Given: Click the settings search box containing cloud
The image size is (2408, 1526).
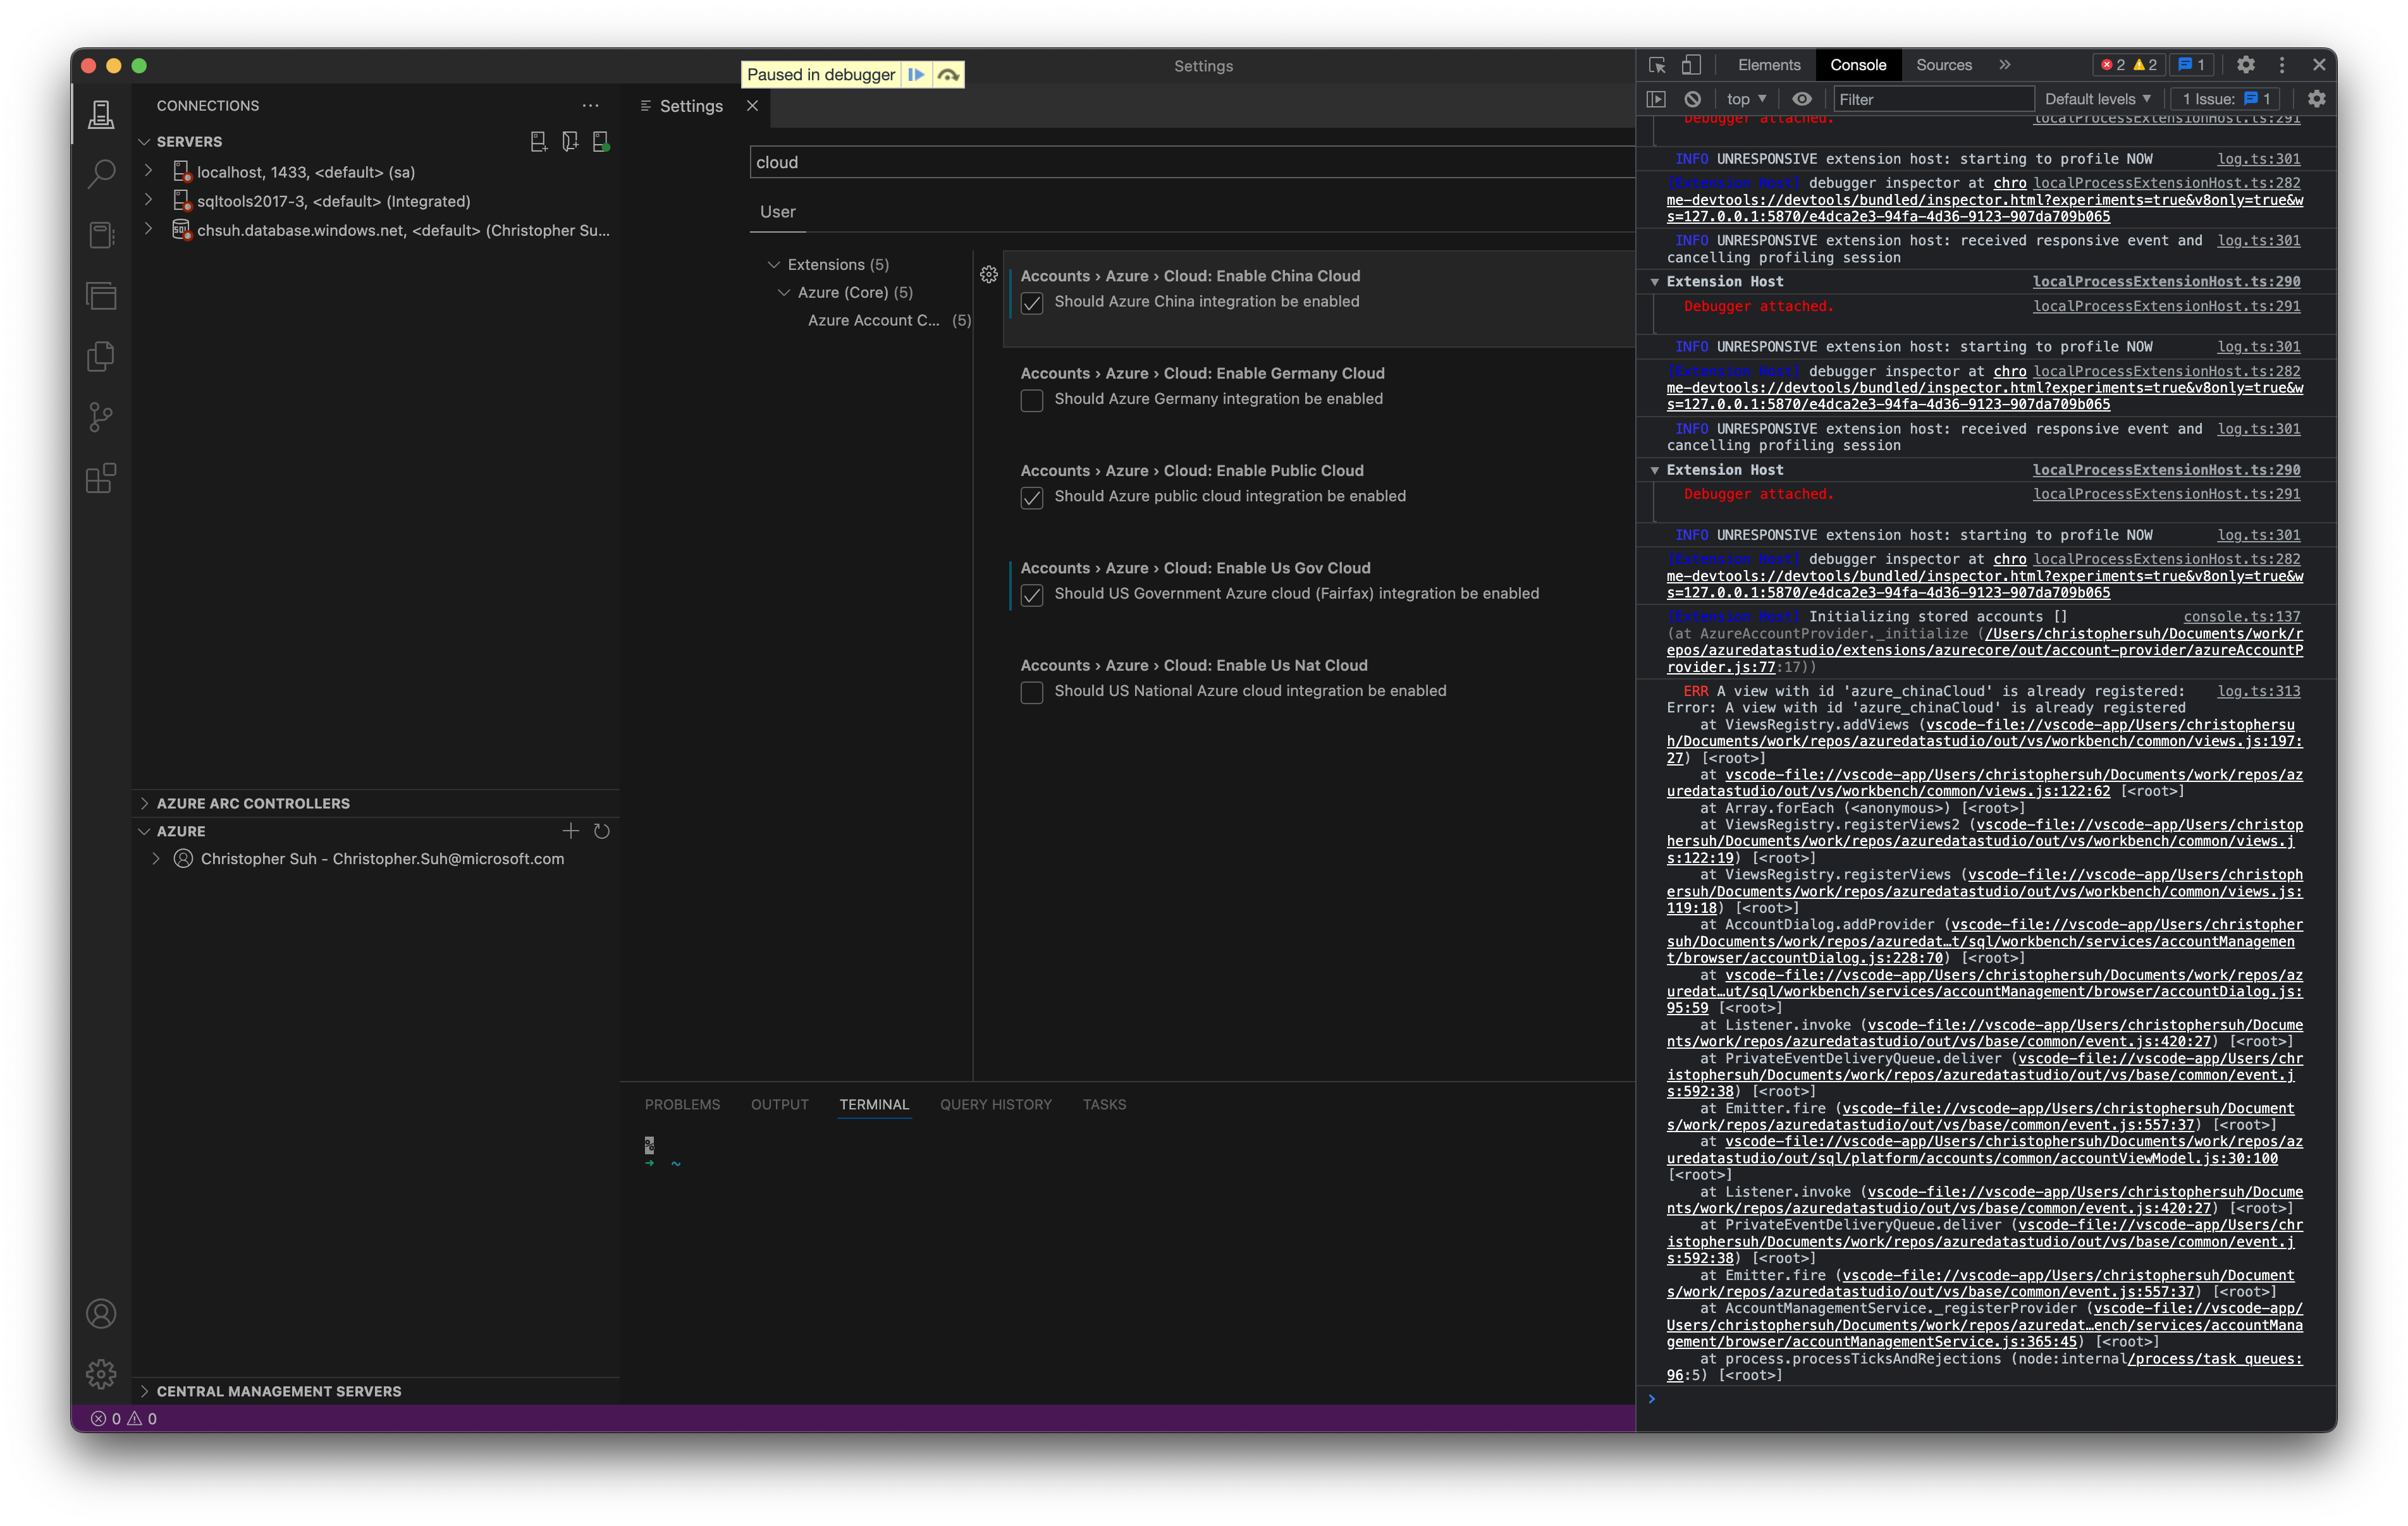Looking at the screenshot, I should (x=1192, y=162).
